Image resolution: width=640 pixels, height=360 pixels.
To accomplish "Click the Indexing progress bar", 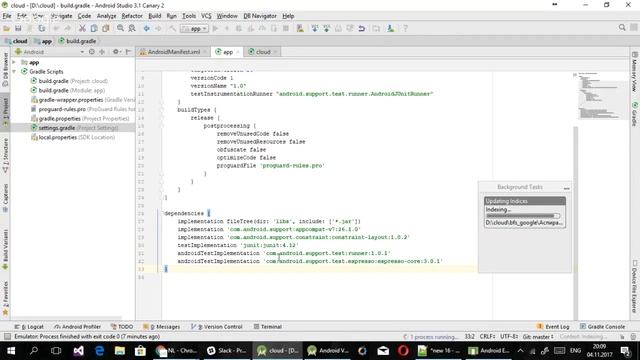I will (523, 216).
